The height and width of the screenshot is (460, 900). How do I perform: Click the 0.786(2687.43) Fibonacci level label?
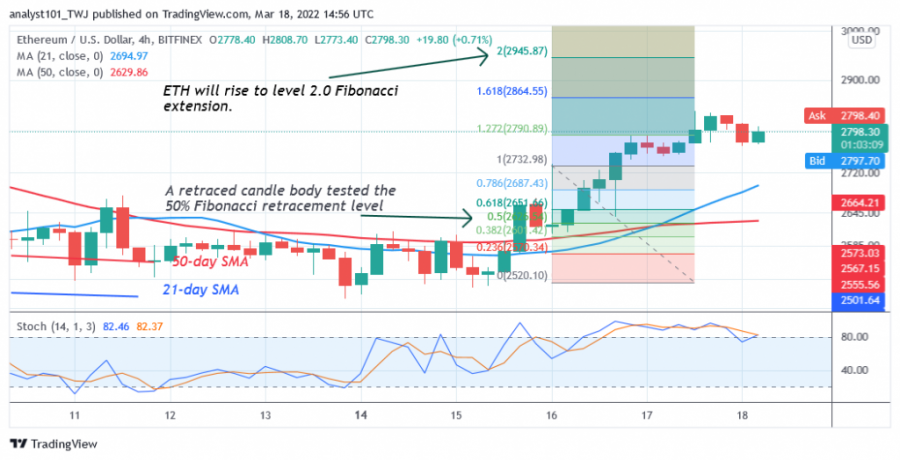pyautogui.click(x=512, y=184)
